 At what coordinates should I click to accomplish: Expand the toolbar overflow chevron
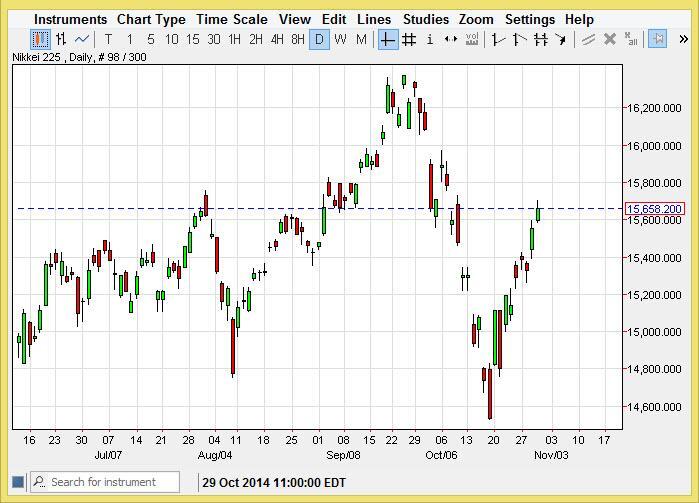(684, 40)
